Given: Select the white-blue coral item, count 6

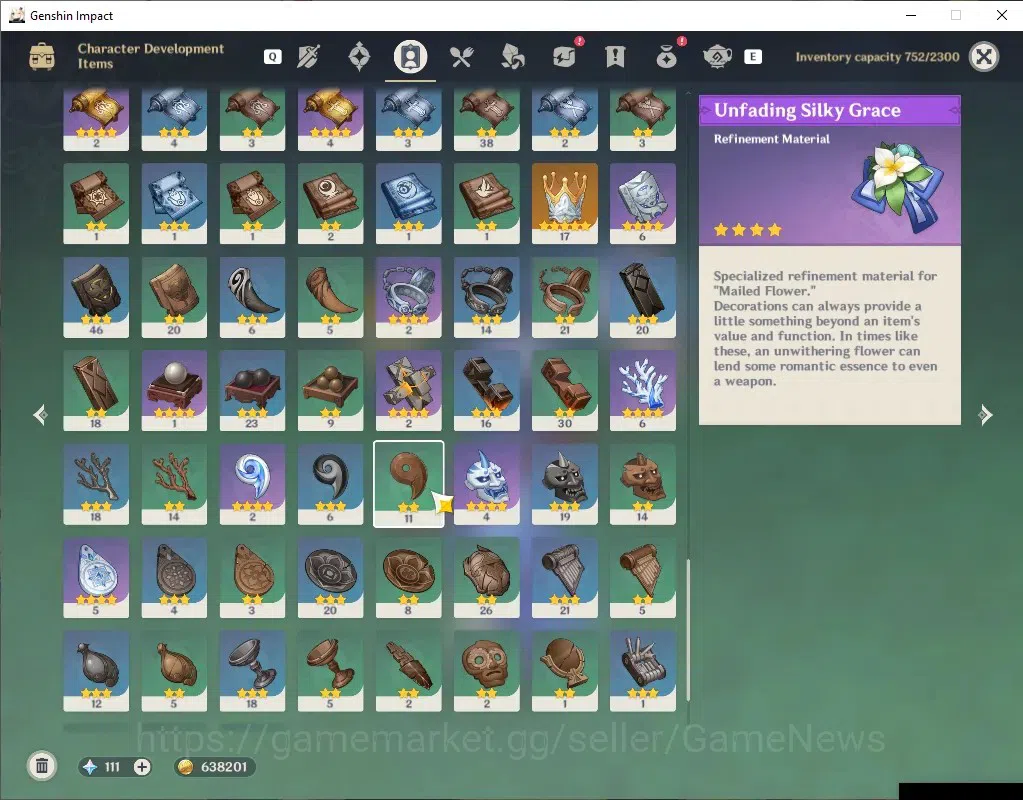Looking at the screenshot, I should point(643,390).
